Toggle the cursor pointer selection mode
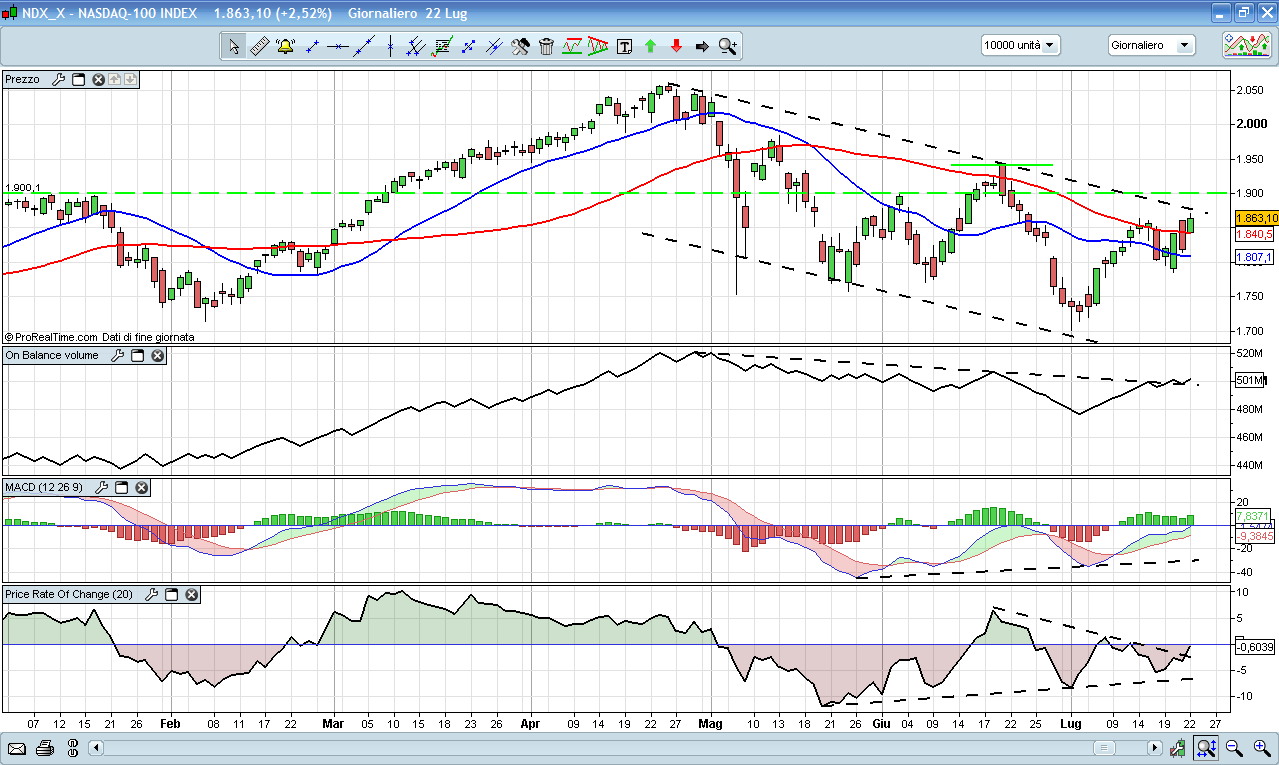Viewport: 1279px width, 765px height. pos(233,46)
